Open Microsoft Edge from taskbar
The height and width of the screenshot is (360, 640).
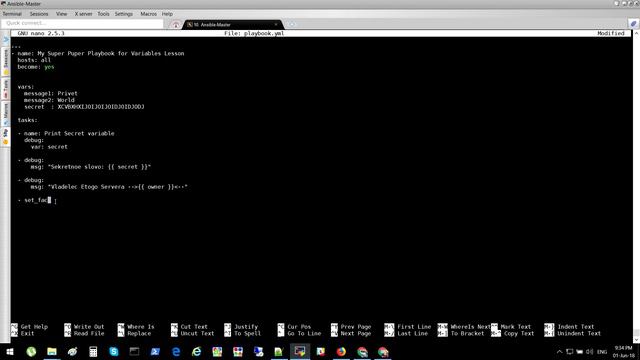pos(176,352)
